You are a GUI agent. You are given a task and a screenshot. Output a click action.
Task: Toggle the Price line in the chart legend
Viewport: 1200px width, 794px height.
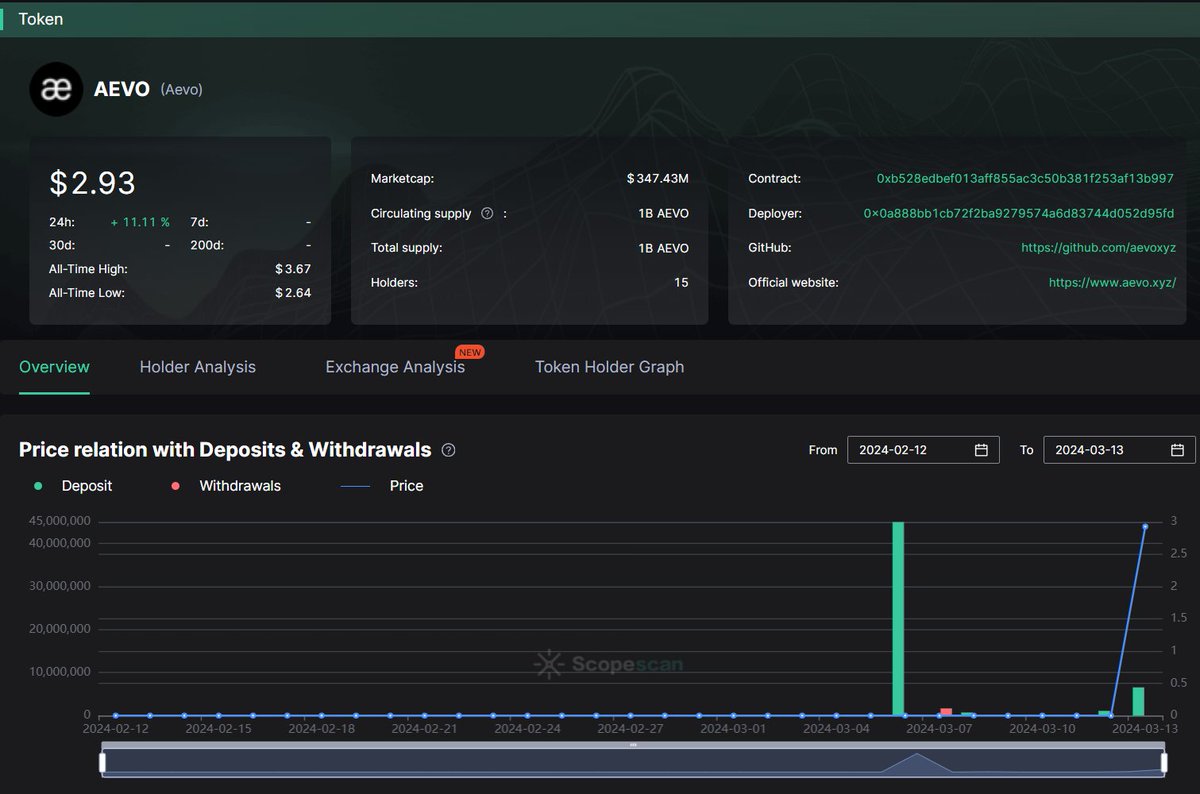point(390,486)
